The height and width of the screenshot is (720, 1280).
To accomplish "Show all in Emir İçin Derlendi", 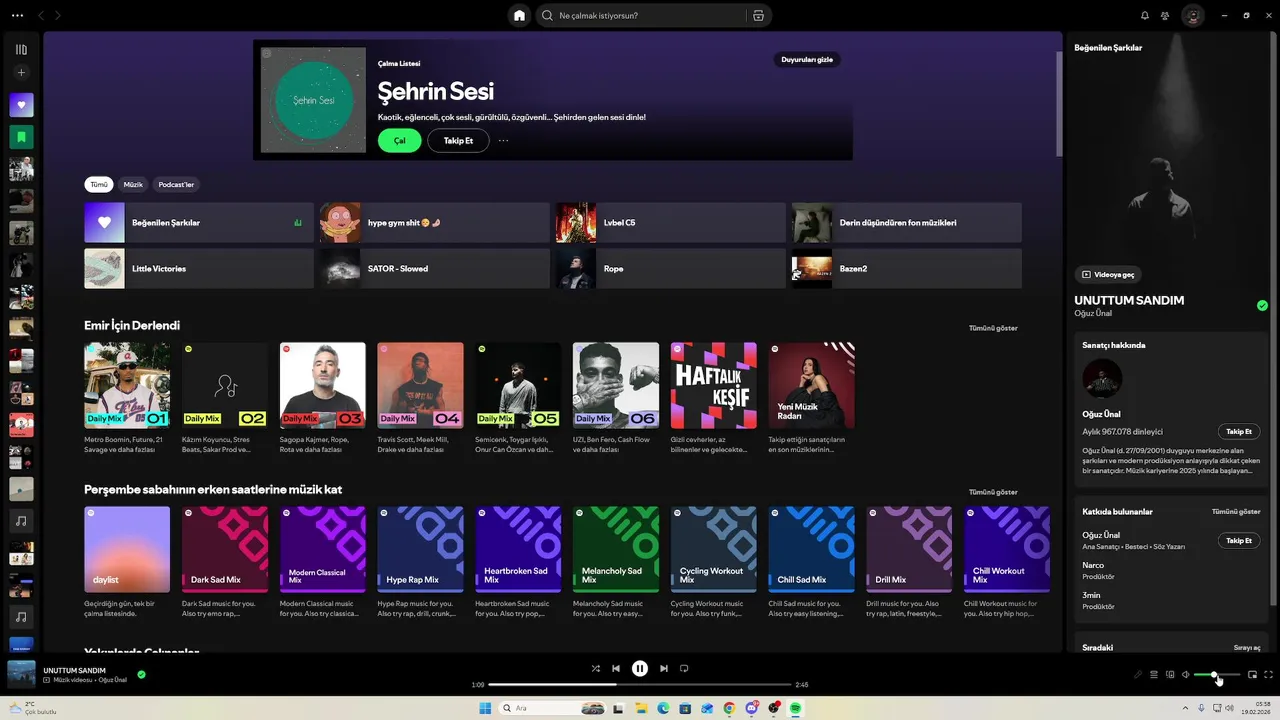I will point(993,328).
